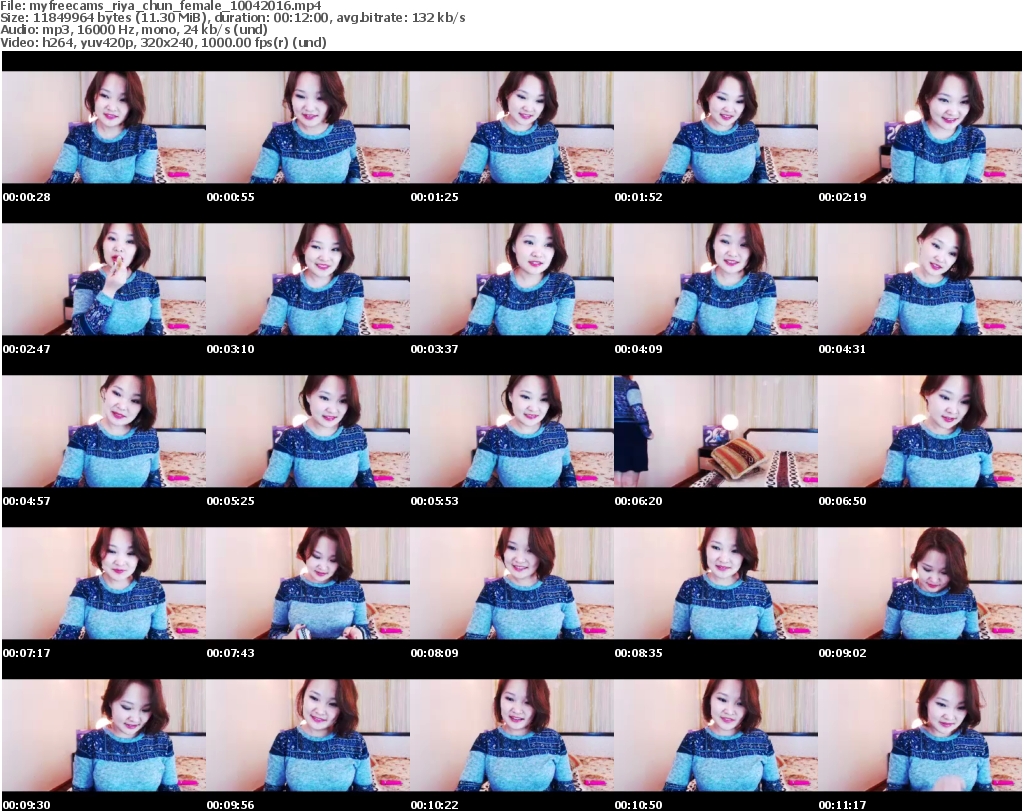View the frame above timestamp 00:09:56

point(308,735)
